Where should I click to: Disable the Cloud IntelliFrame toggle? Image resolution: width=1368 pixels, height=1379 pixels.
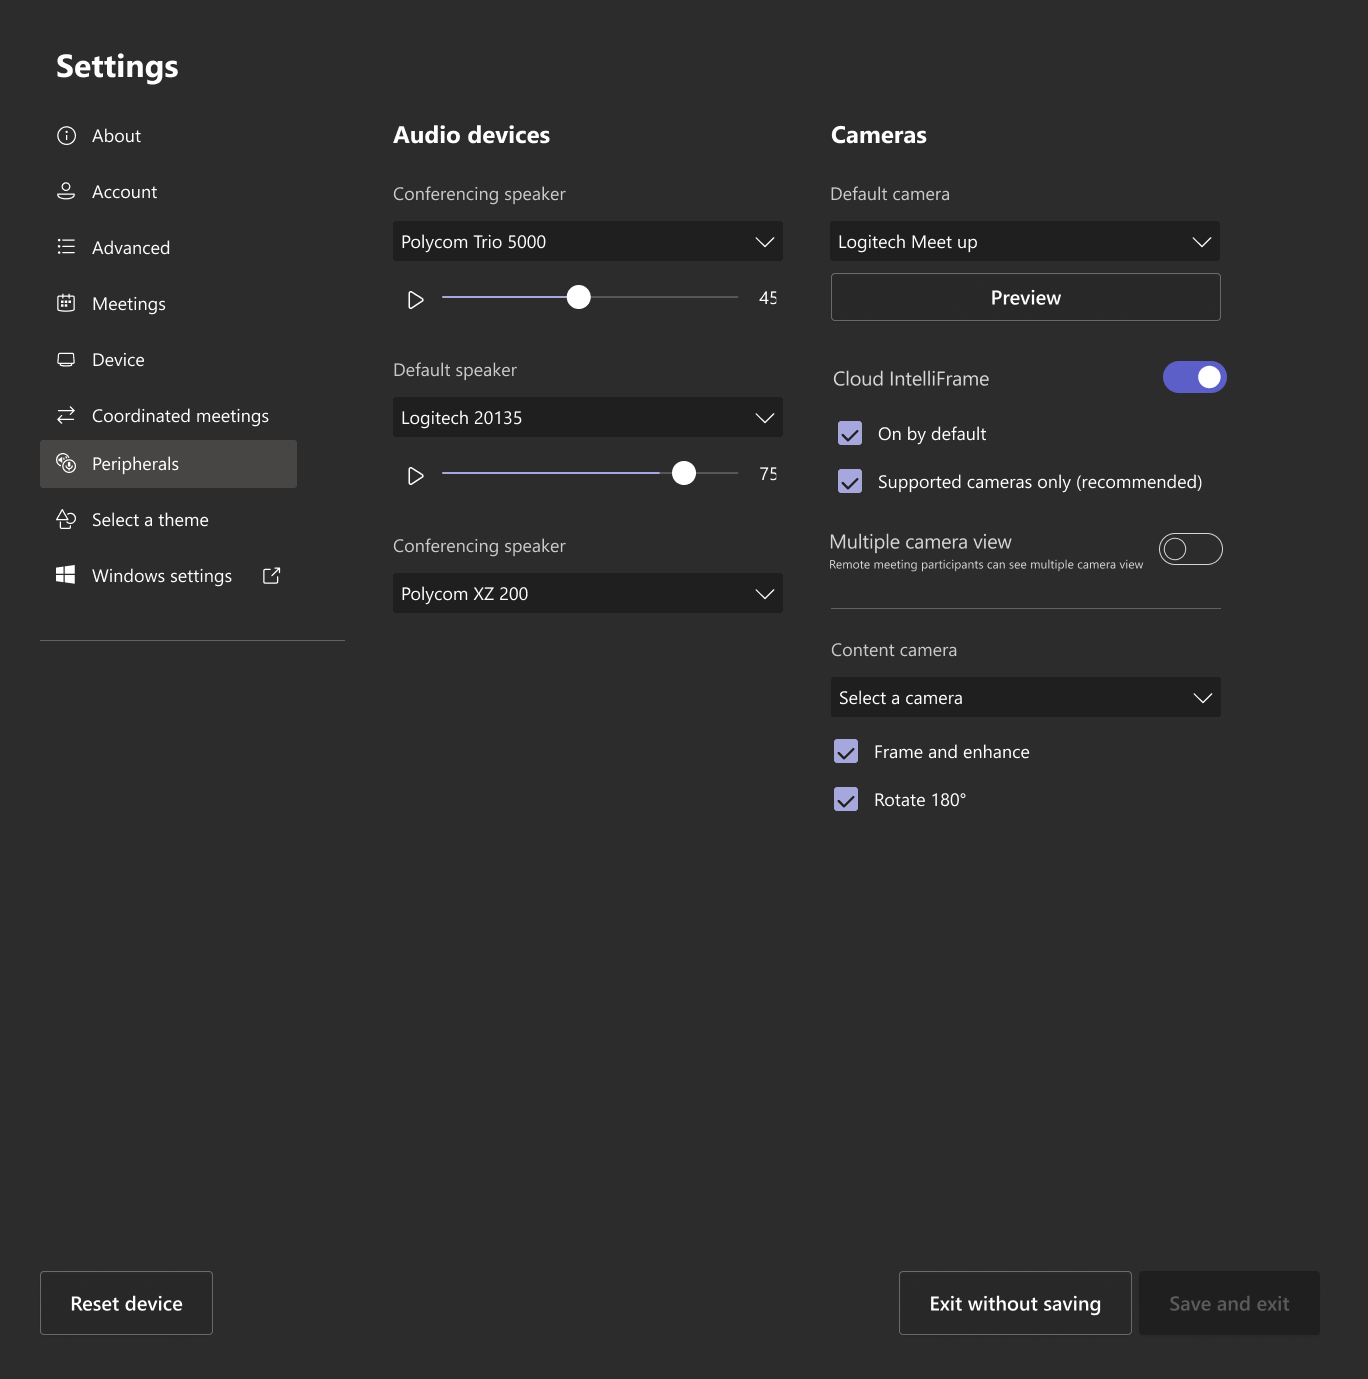point(1194,377)
